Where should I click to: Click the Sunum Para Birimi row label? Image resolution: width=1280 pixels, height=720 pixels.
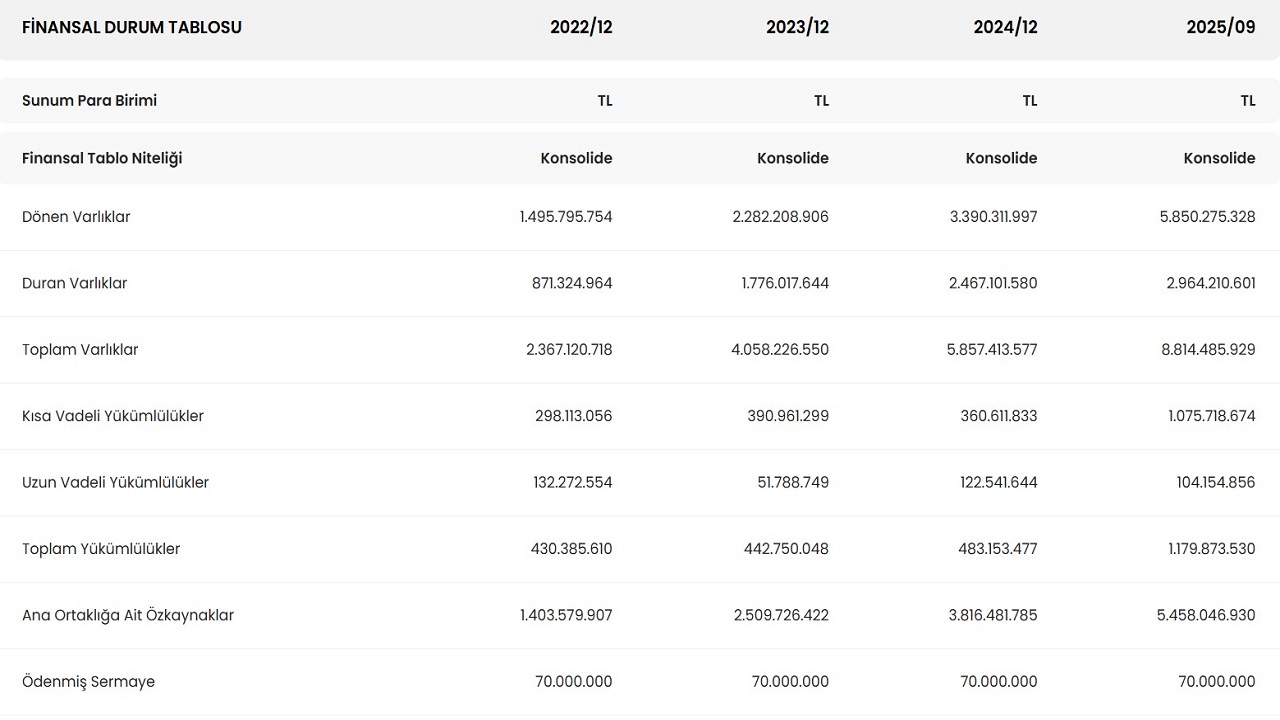pyautogui.click(x=89, y=100)
